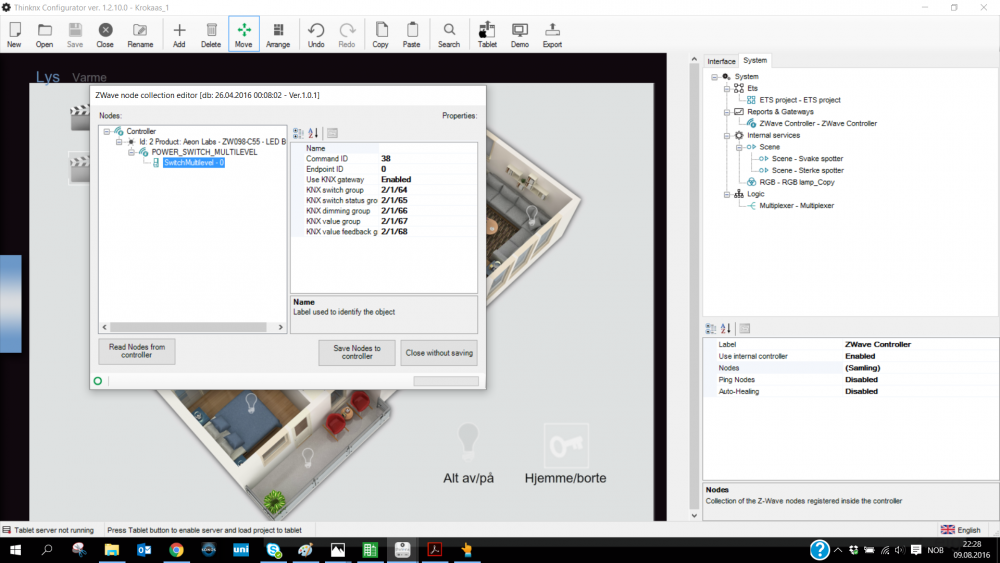1000x563 pixels.
Task: Switch to the Interface tab
Action: pyautogui.click(x=721, y=61)
